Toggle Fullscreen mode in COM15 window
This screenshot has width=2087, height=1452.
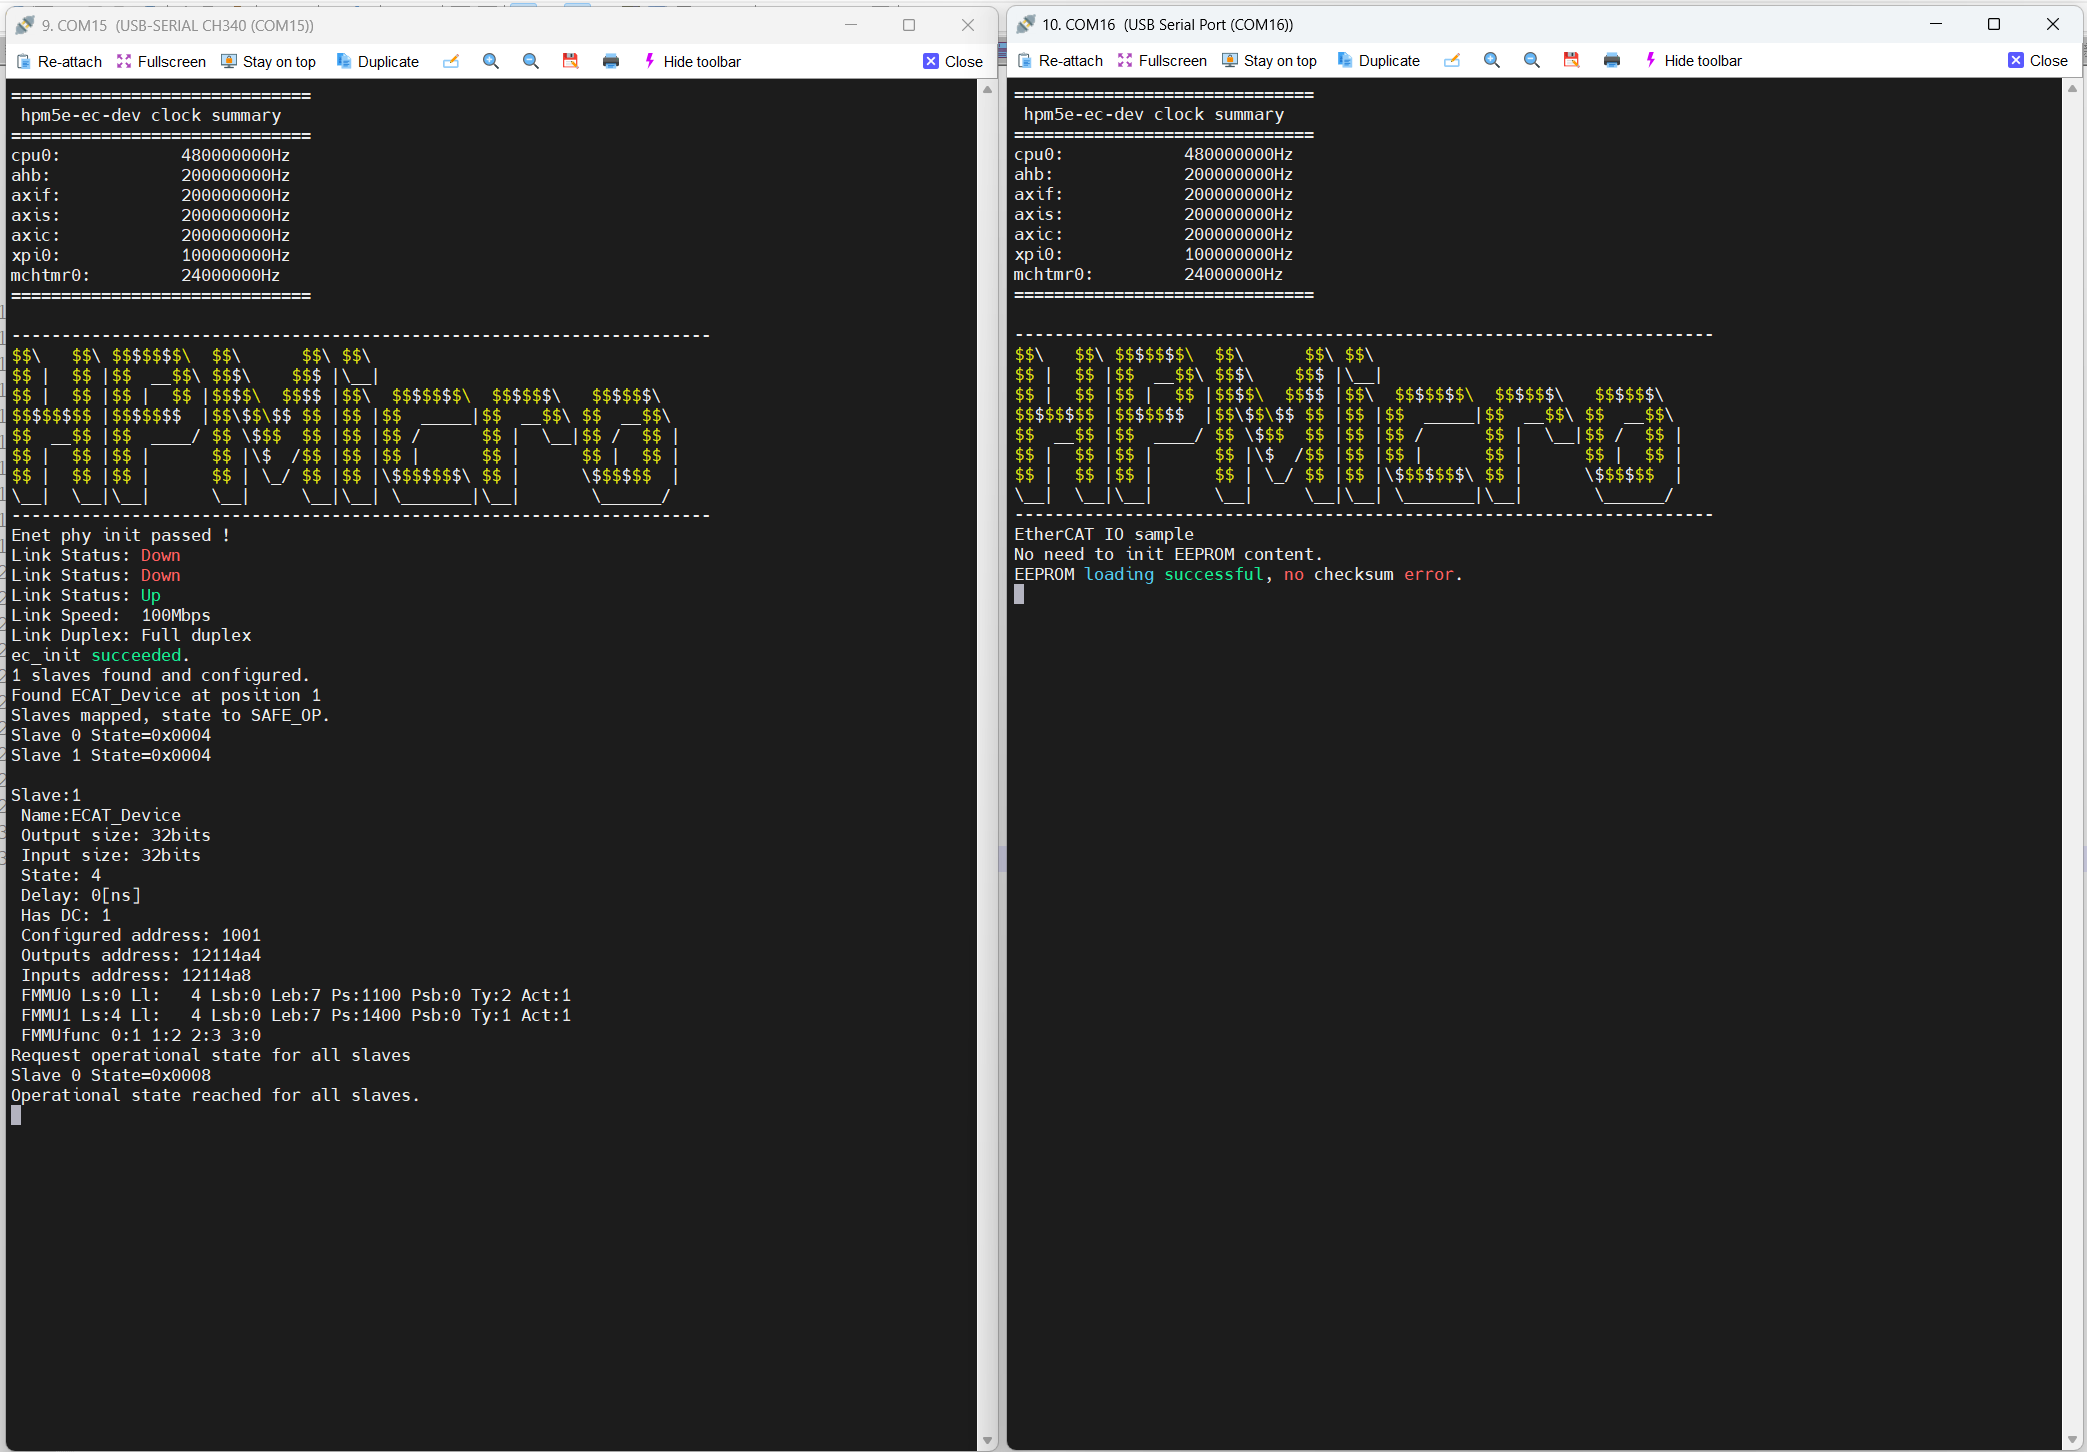coord(161,61)
